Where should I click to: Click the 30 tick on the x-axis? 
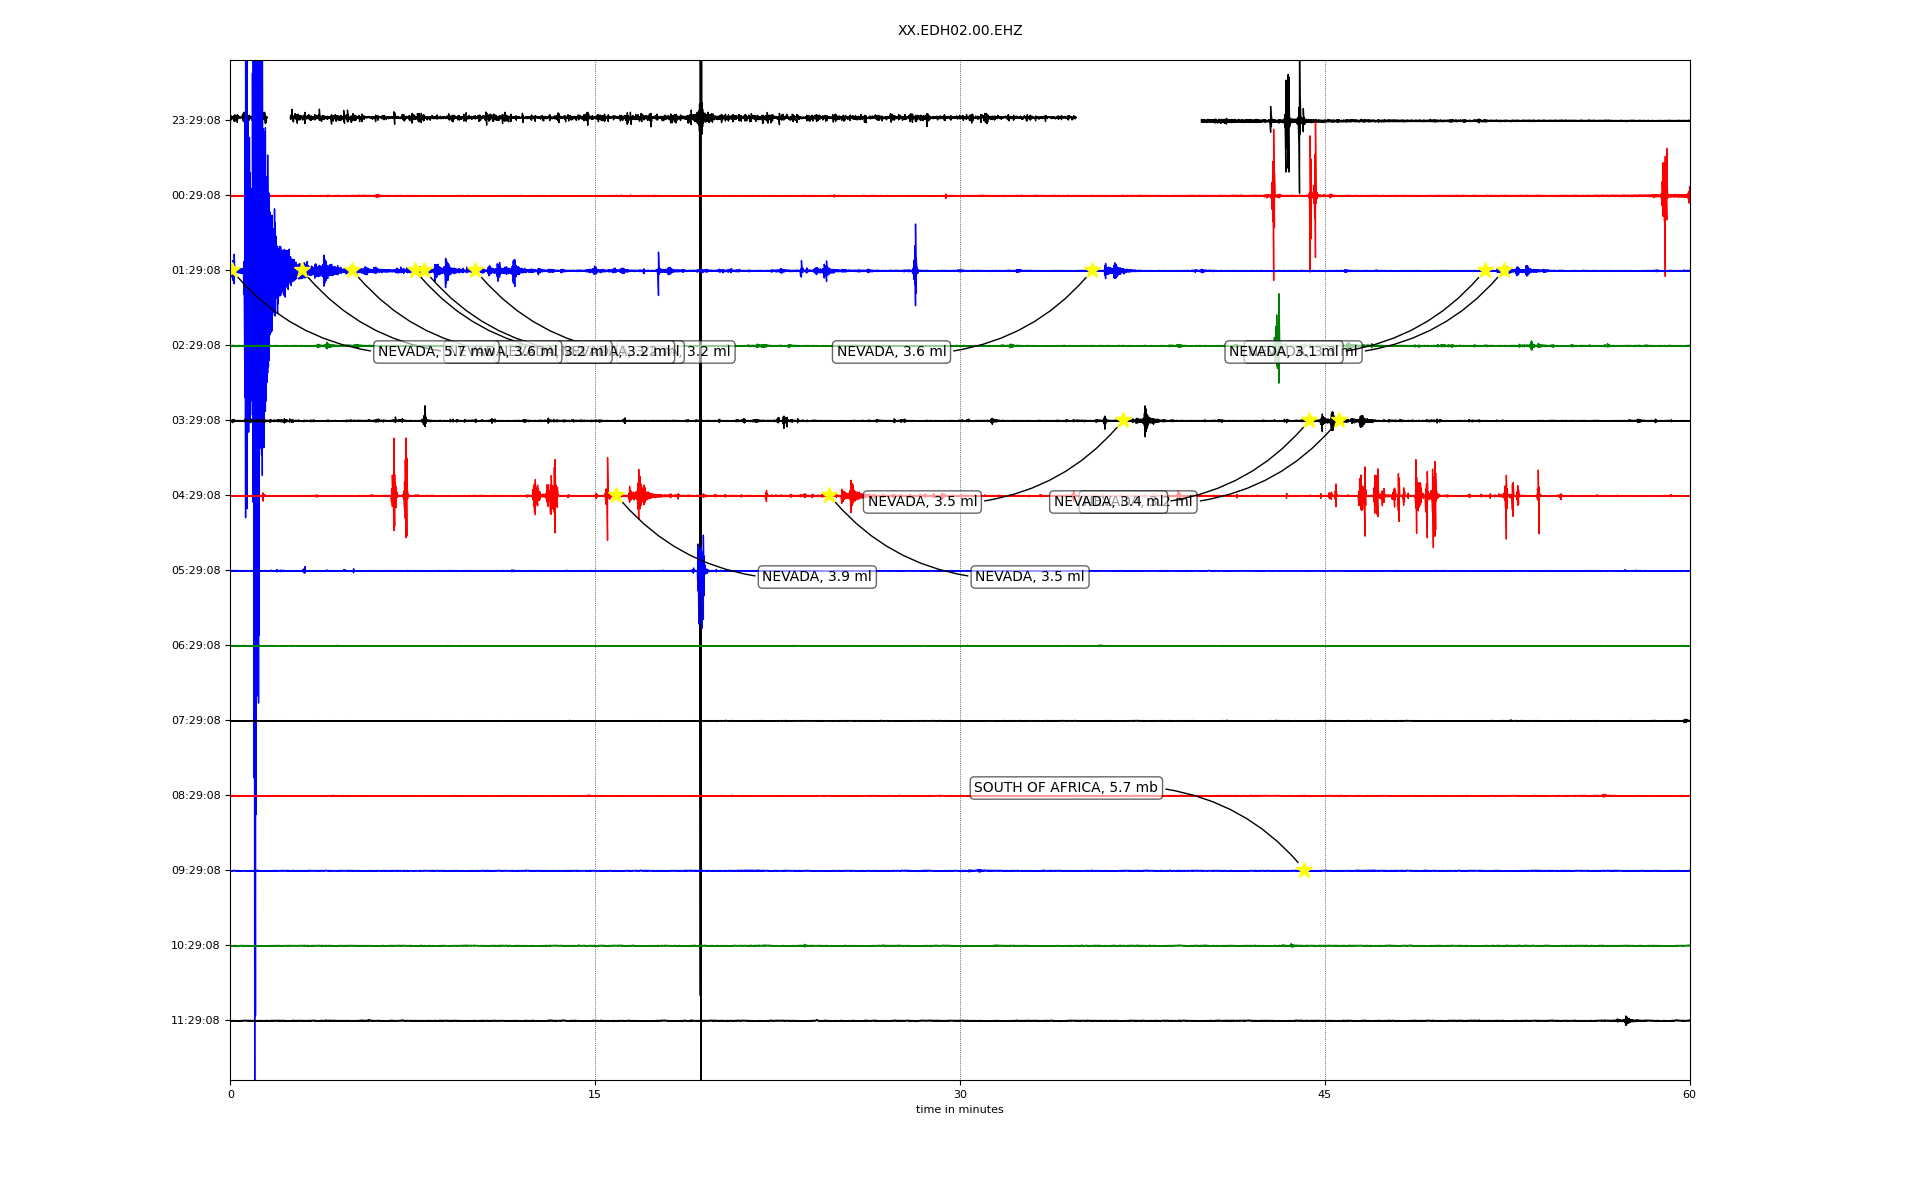click(x=960, y=1094)
